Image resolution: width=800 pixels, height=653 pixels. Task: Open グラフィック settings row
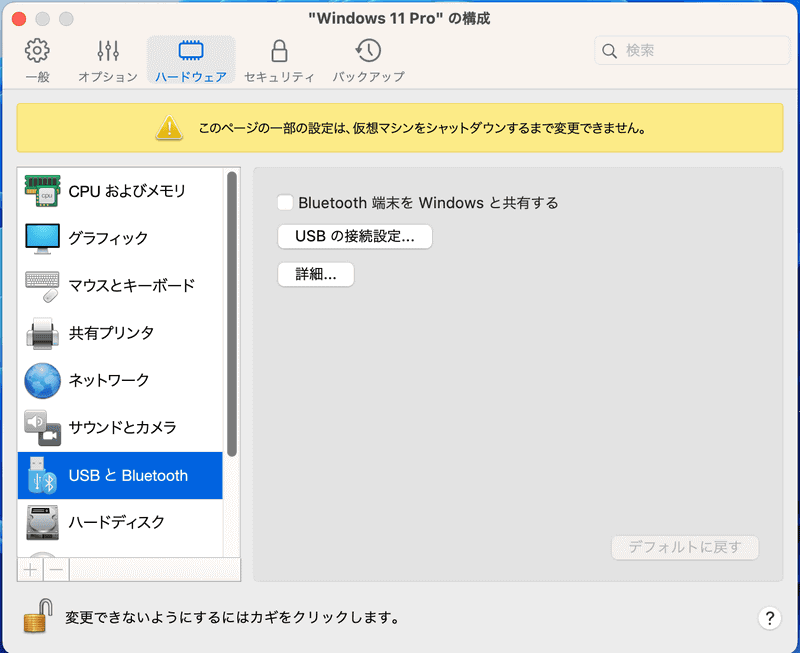point(120,238)
